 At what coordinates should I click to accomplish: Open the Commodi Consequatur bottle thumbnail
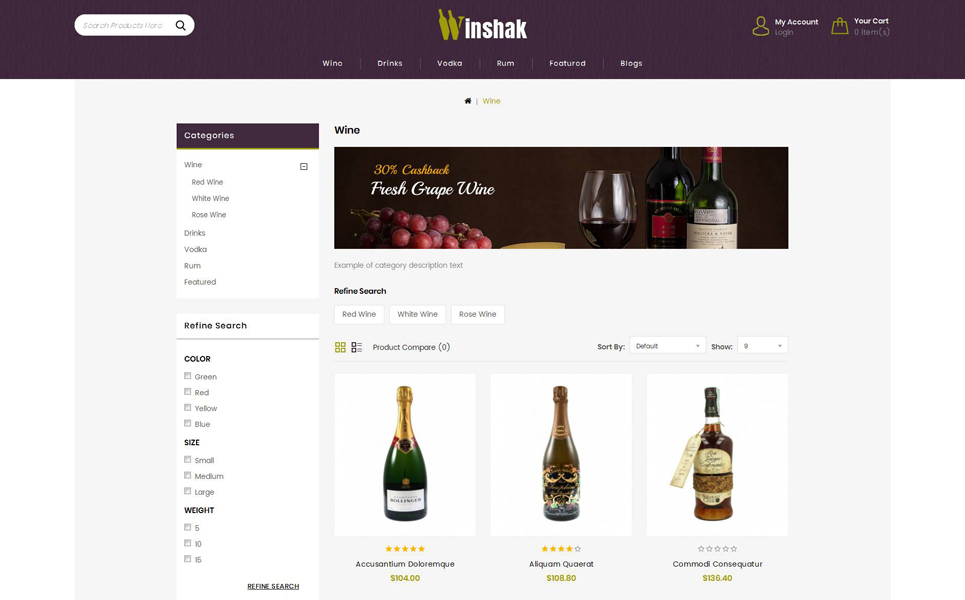(x=717, y=455)
